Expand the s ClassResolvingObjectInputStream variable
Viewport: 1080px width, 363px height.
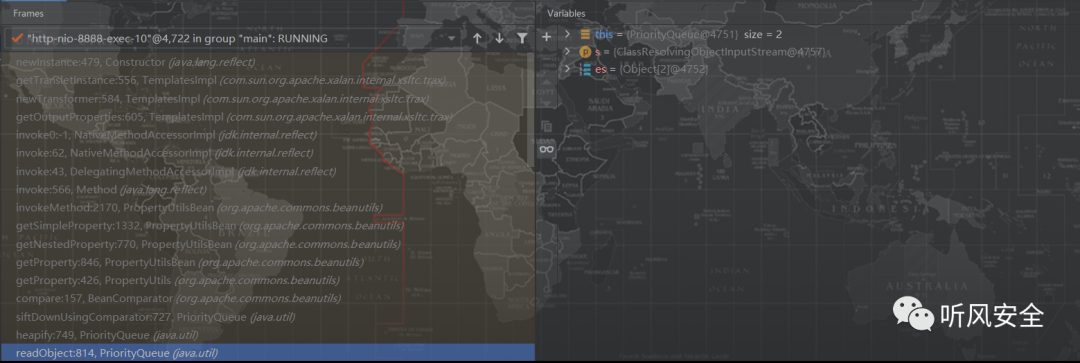(x=567, y=52)
